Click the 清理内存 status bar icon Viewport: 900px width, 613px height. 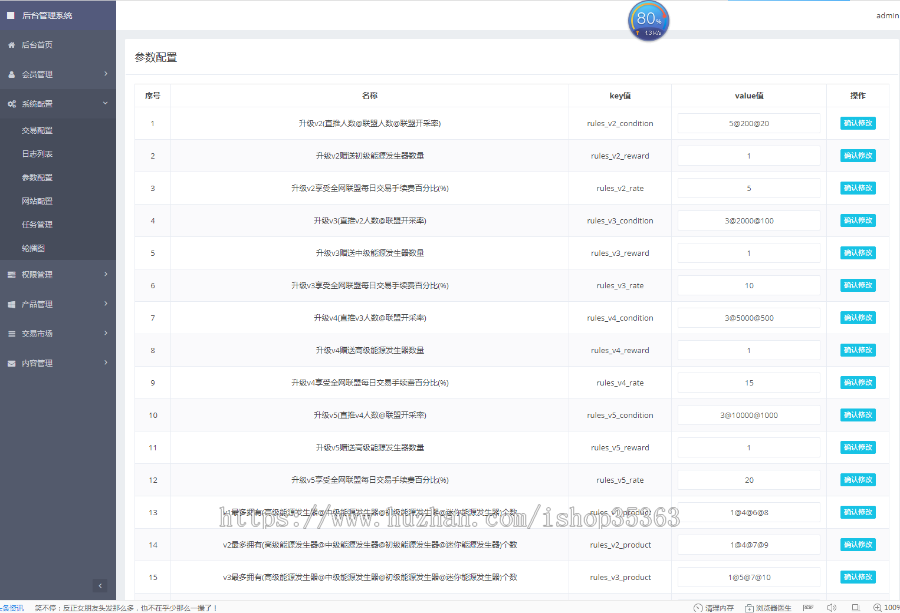(x=698, y=608)
